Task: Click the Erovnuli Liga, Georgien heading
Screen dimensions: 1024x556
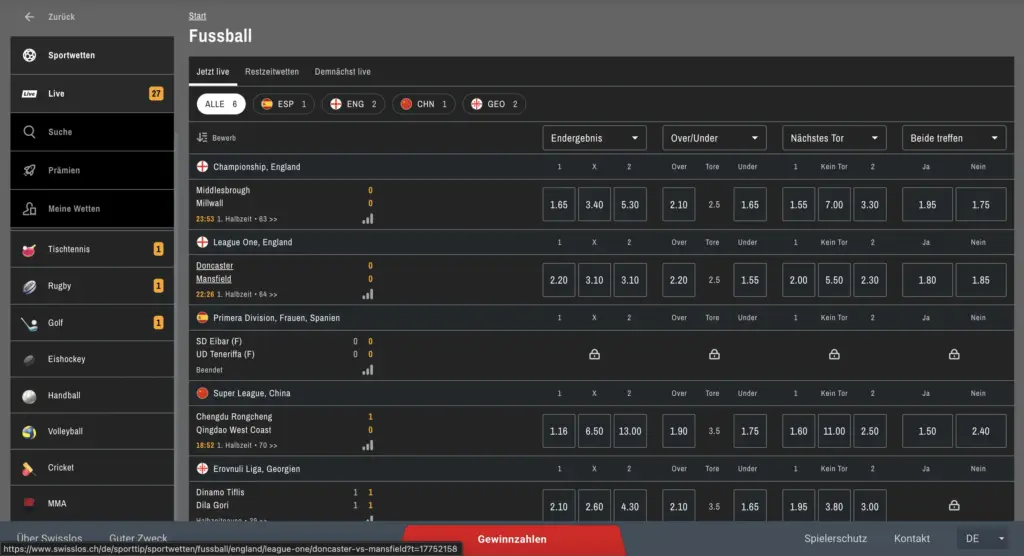Action: (x=257, y=469)
